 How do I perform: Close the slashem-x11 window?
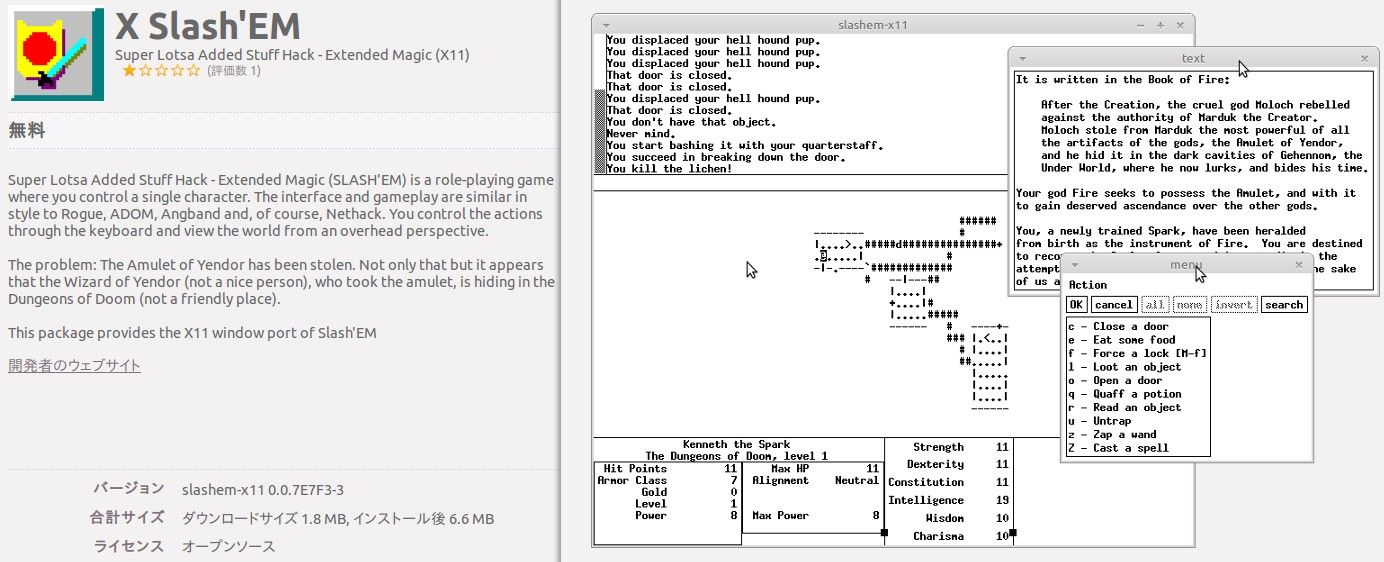[x=1180, y=25]
